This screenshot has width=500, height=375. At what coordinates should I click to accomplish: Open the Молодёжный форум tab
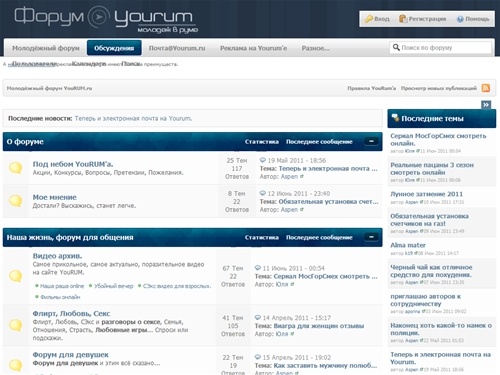(46, 48)
